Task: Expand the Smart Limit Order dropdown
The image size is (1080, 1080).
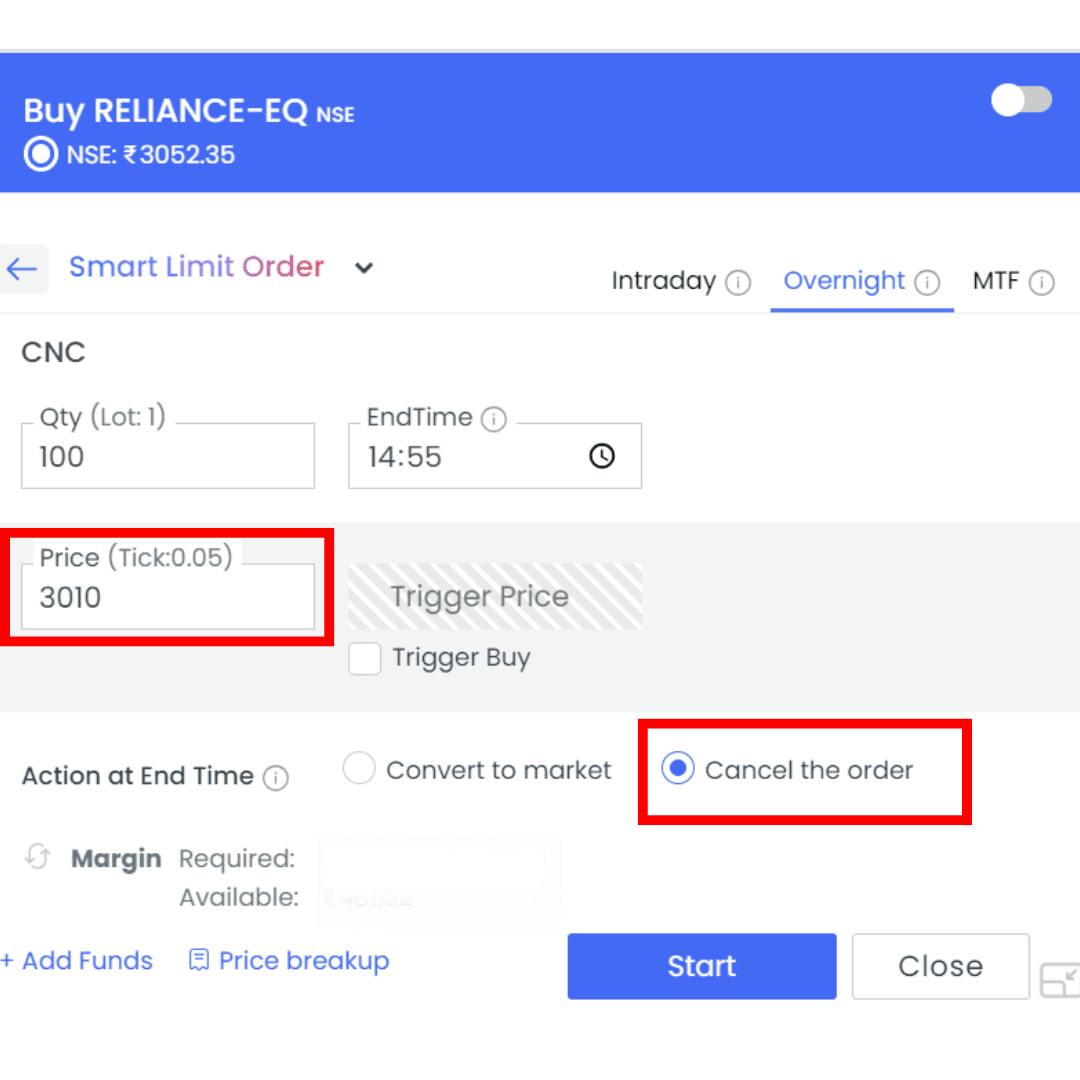Action: 364,268
